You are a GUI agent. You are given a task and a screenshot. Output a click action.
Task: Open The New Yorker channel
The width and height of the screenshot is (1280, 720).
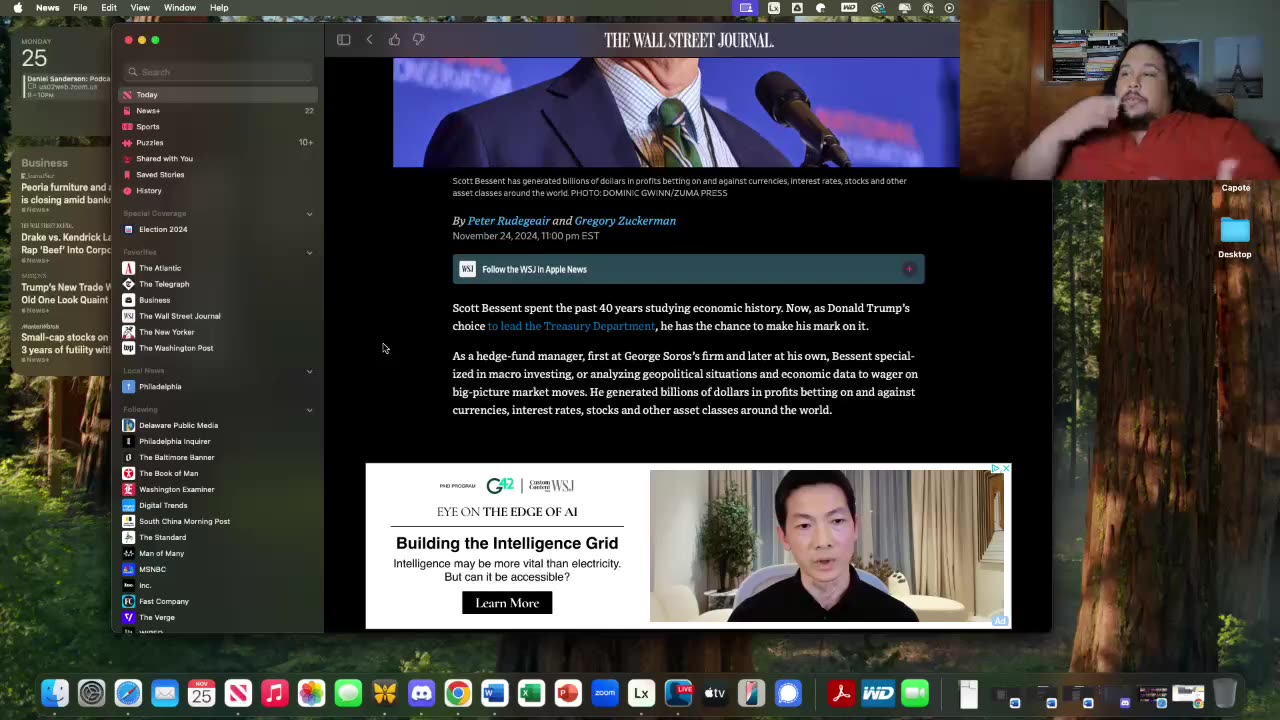[x=166, y=332]
